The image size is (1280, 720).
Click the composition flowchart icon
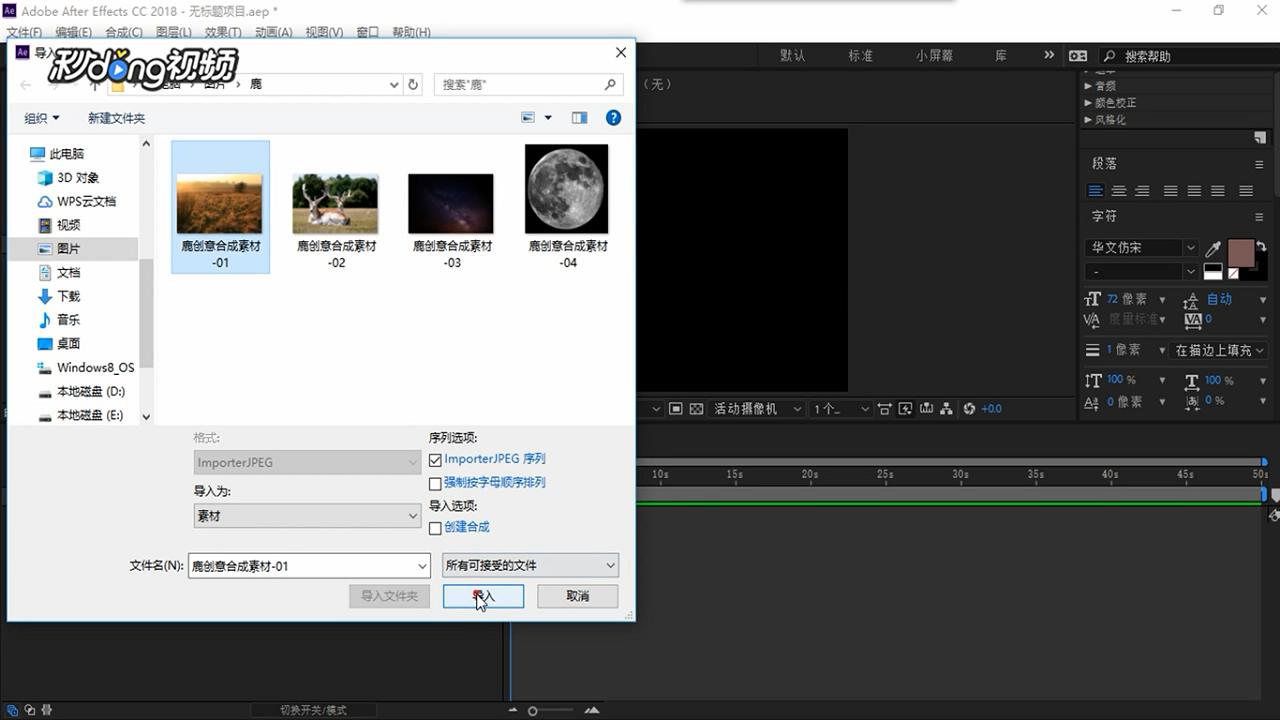pyautogui.click(x=947, y=409)
